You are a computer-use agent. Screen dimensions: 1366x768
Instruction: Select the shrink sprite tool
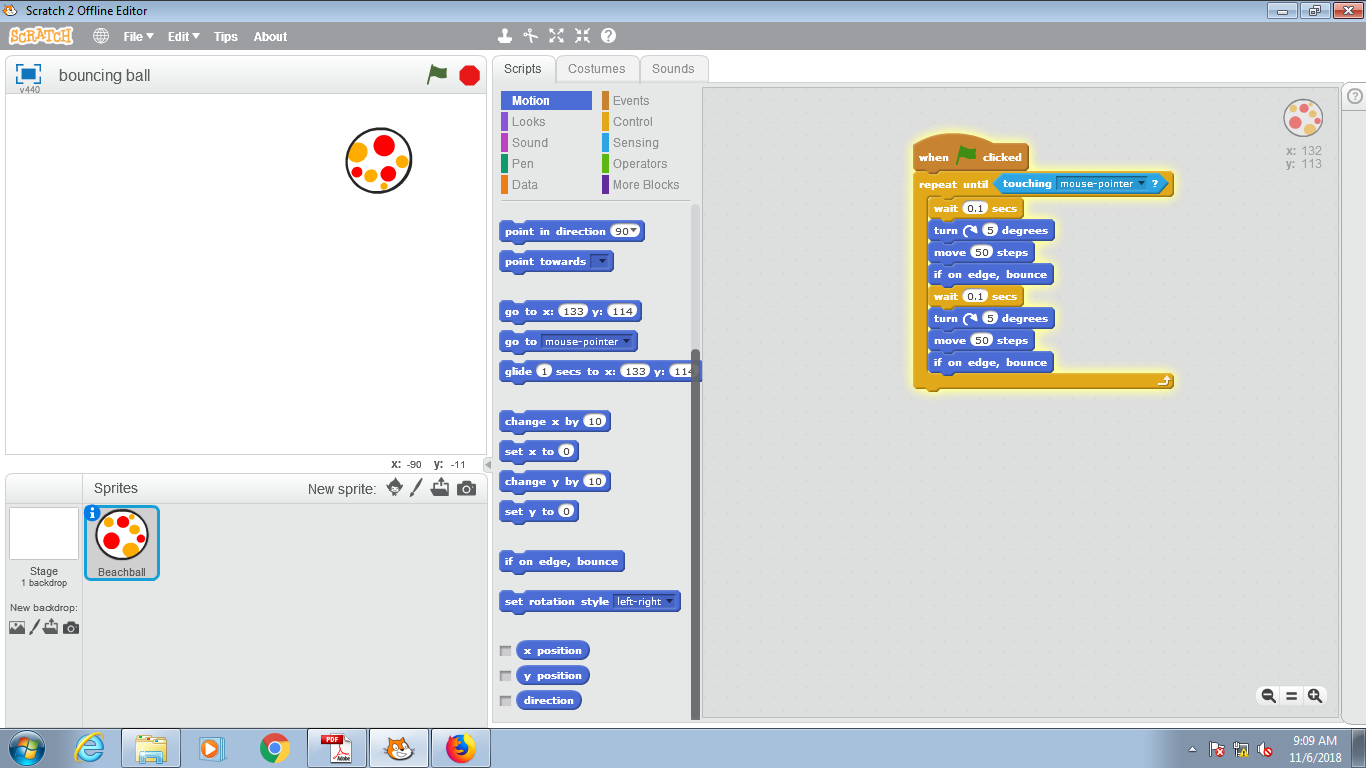pos(581,35)
